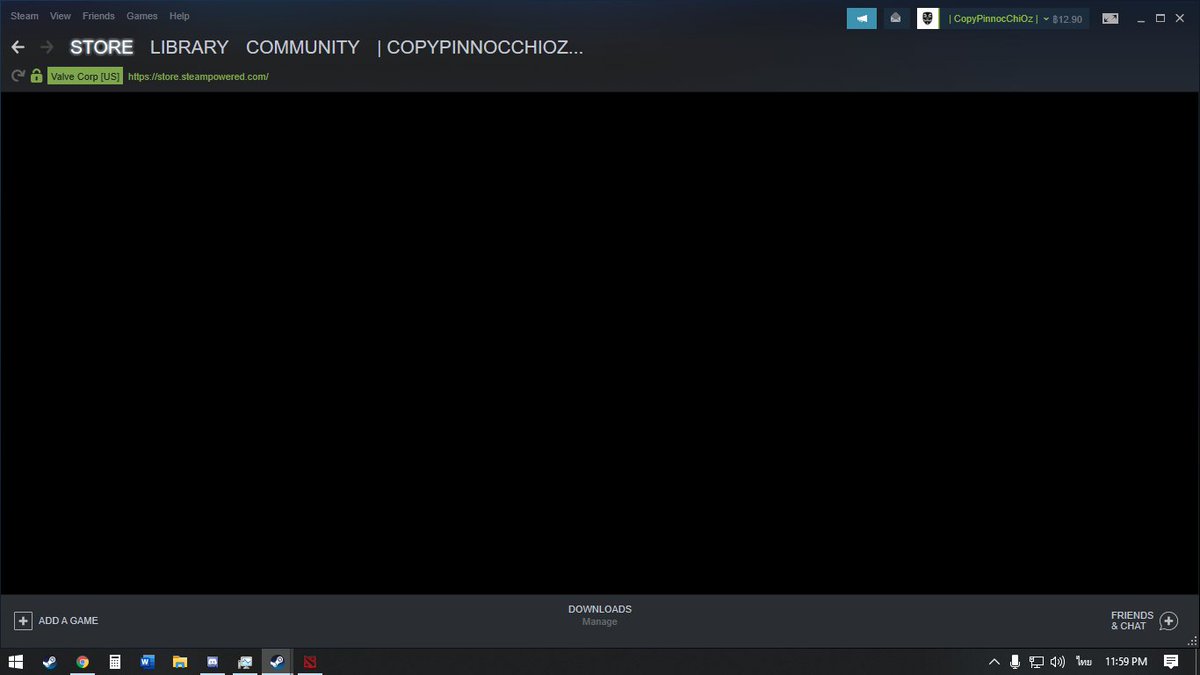Show hidden system tray icons
This screenshot has width=1200, height=675.
[x=994, y=661]
